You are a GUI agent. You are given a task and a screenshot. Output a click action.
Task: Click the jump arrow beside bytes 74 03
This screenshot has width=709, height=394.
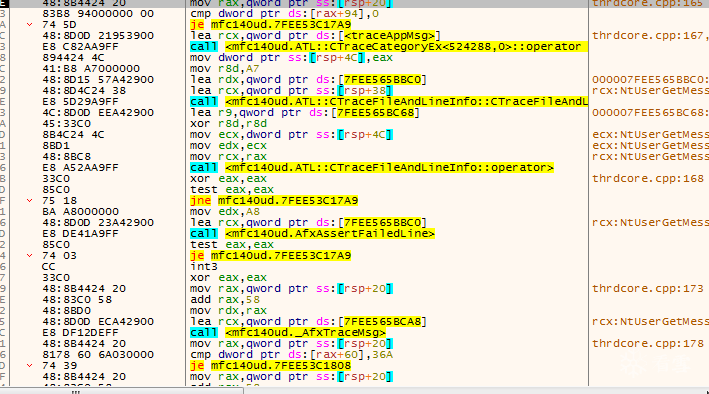click(x=29, y=256)
